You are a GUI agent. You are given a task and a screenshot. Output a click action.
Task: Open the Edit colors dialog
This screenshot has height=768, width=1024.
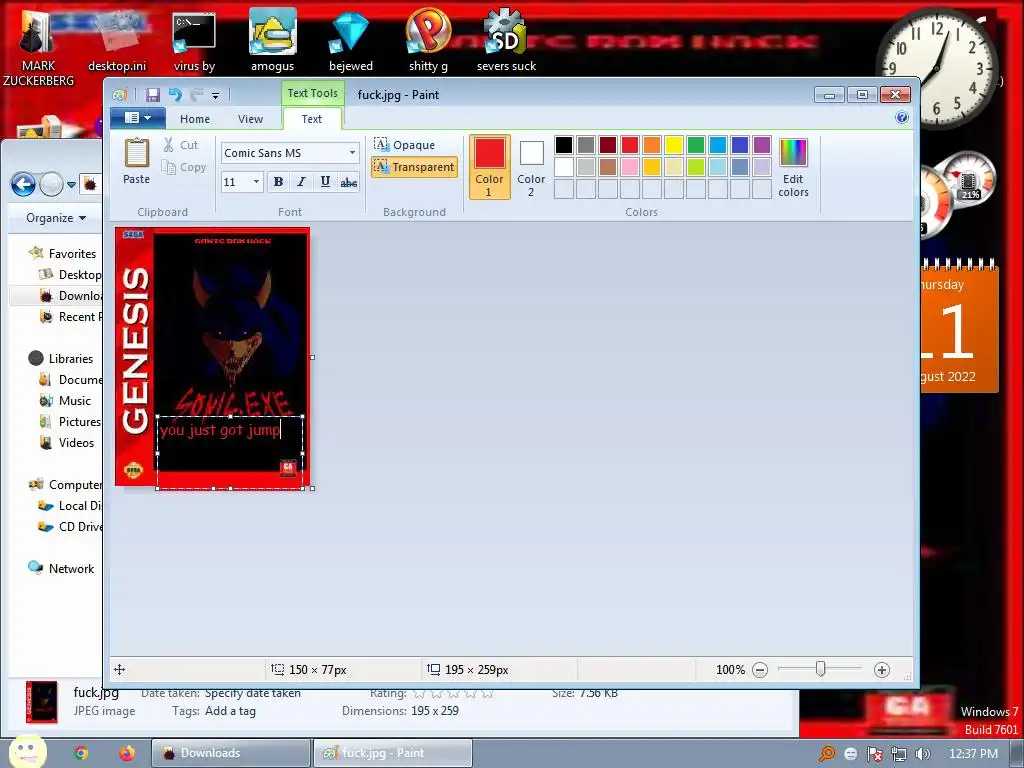tap(793, 167)
